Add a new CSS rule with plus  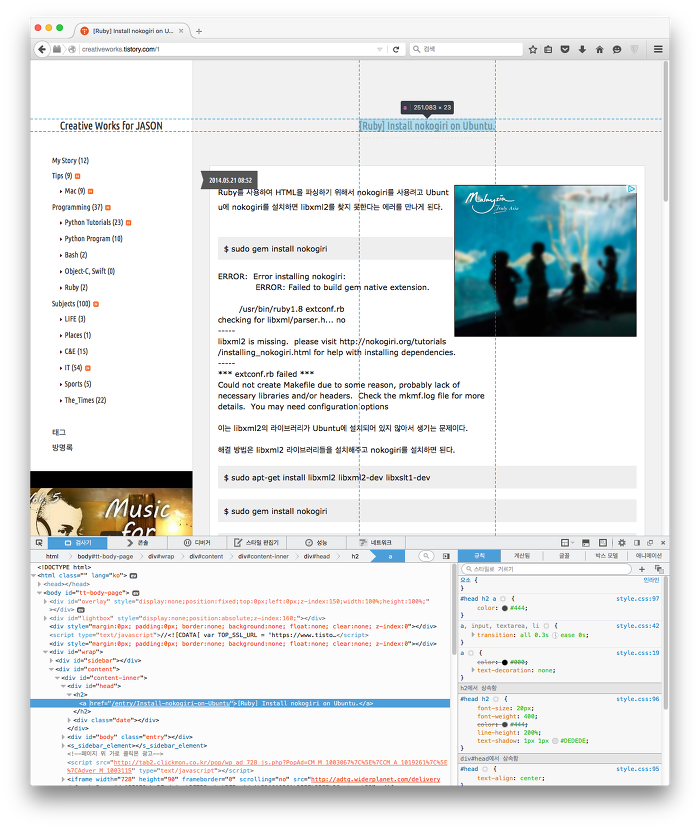point(642,569)
